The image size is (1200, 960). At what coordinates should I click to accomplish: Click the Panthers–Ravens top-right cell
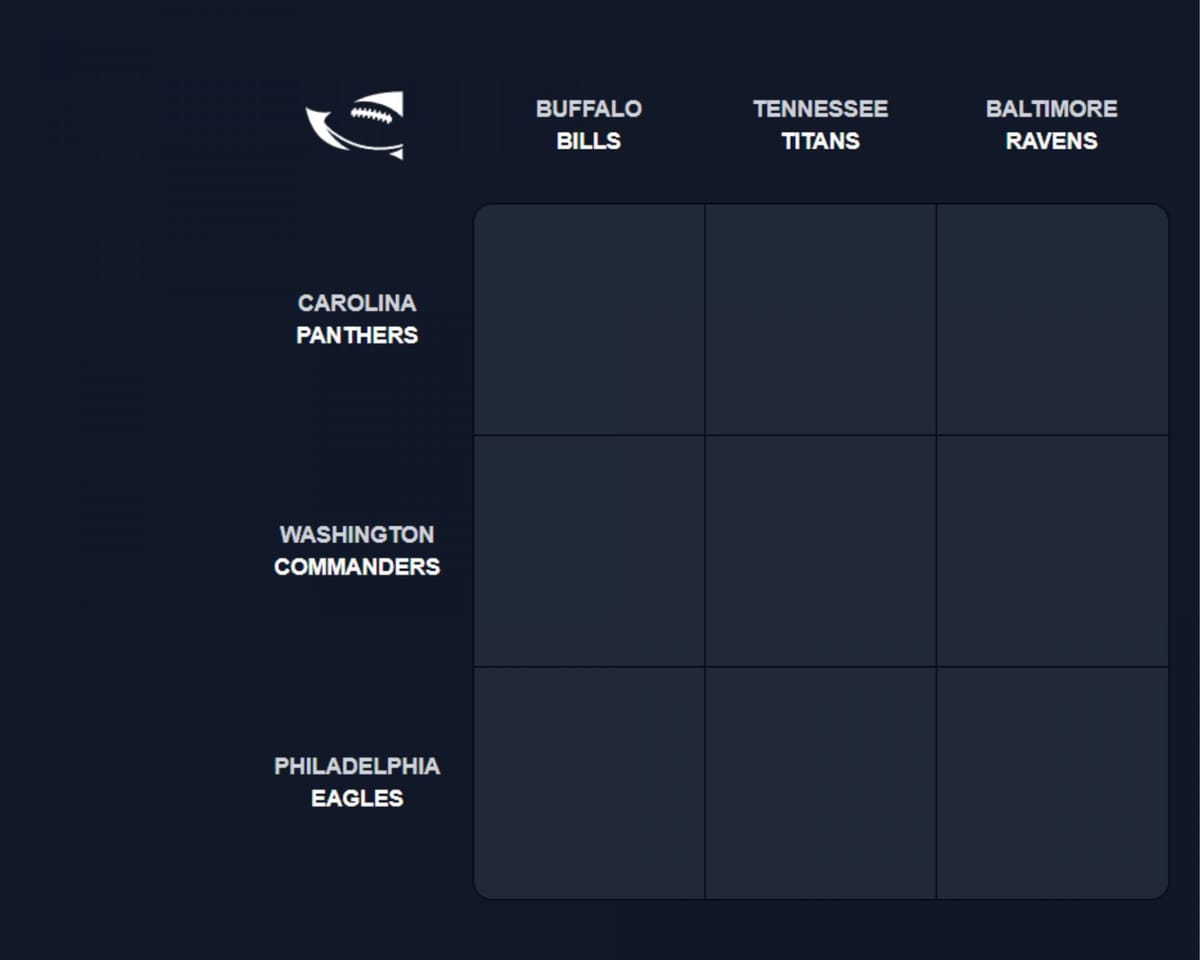click(1052, 319)
